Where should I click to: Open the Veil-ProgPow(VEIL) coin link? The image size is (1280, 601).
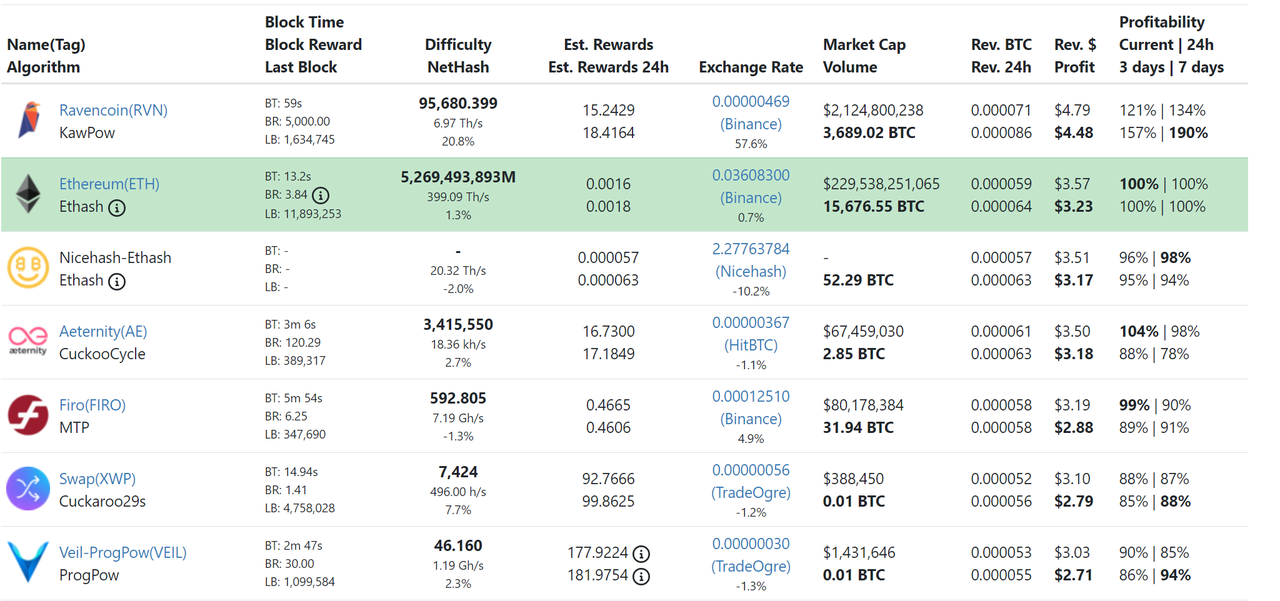pyautogui.click(x=123, y=552)
